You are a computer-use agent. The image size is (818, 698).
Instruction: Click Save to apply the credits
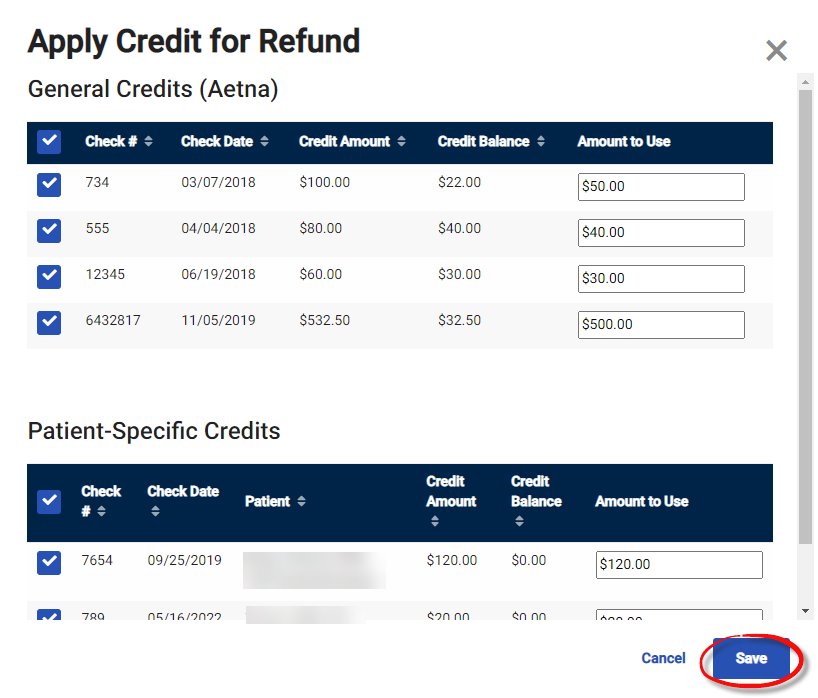pos(751,659)
